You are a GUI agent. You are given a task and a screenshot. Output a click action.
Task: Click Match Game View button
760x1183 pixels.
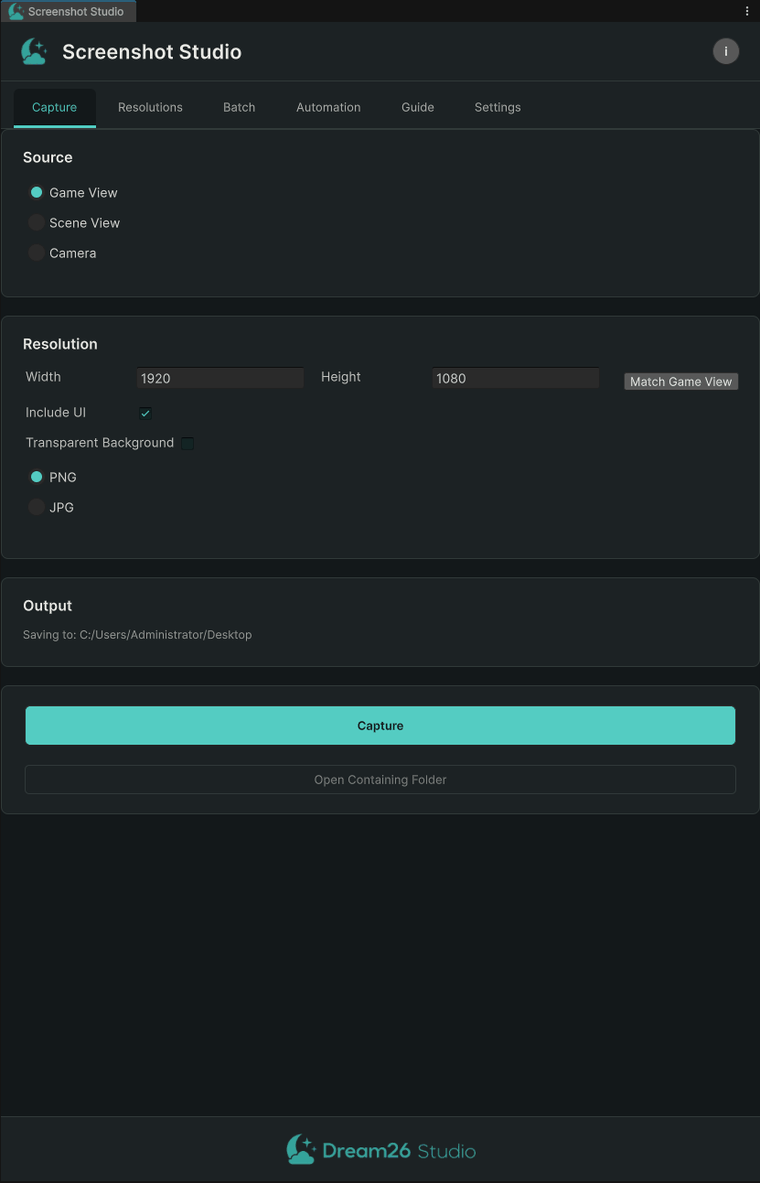coord(681,382)
